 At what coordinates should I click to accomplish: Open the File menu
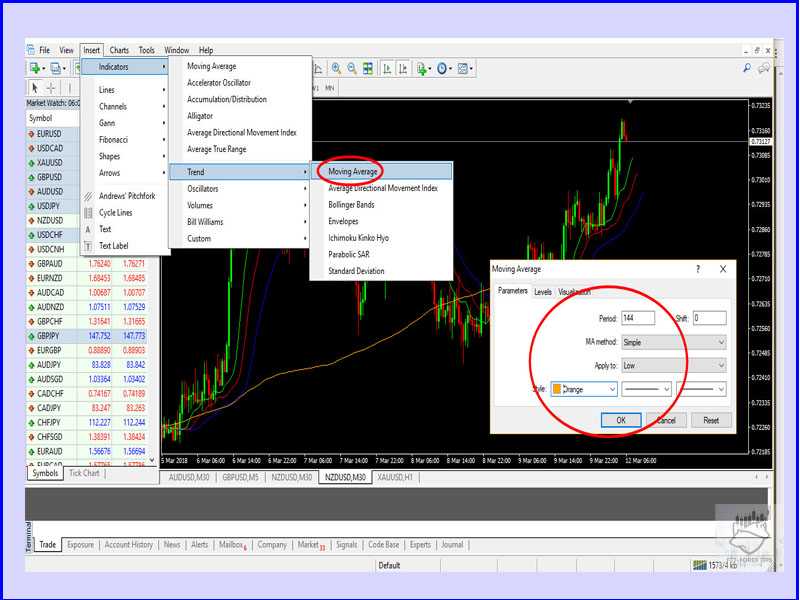pos(44,51)
